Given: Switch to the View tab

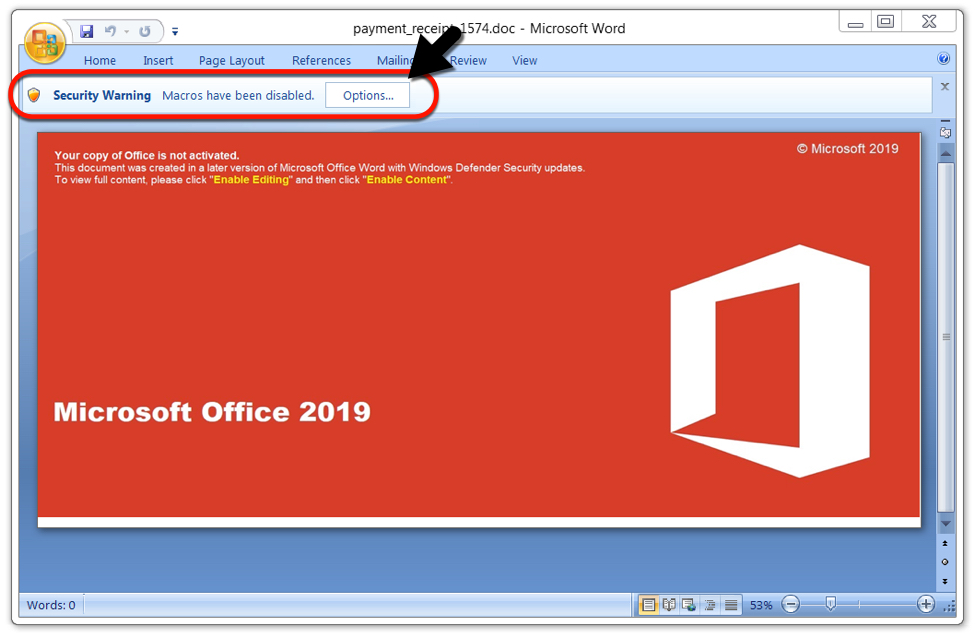Looking at the screenshot, I should pyautogui.click(x=524, y=60).
